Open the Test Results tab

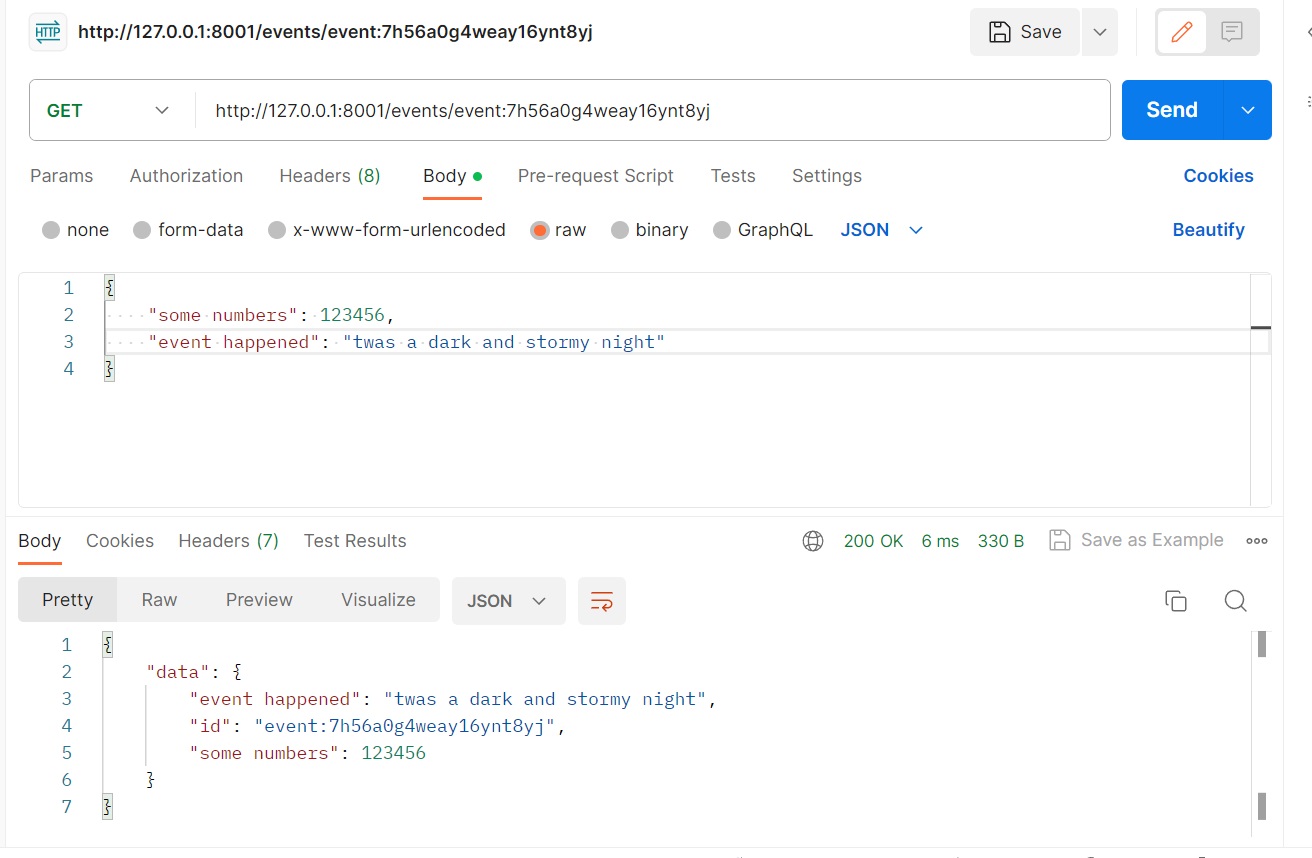355,541
